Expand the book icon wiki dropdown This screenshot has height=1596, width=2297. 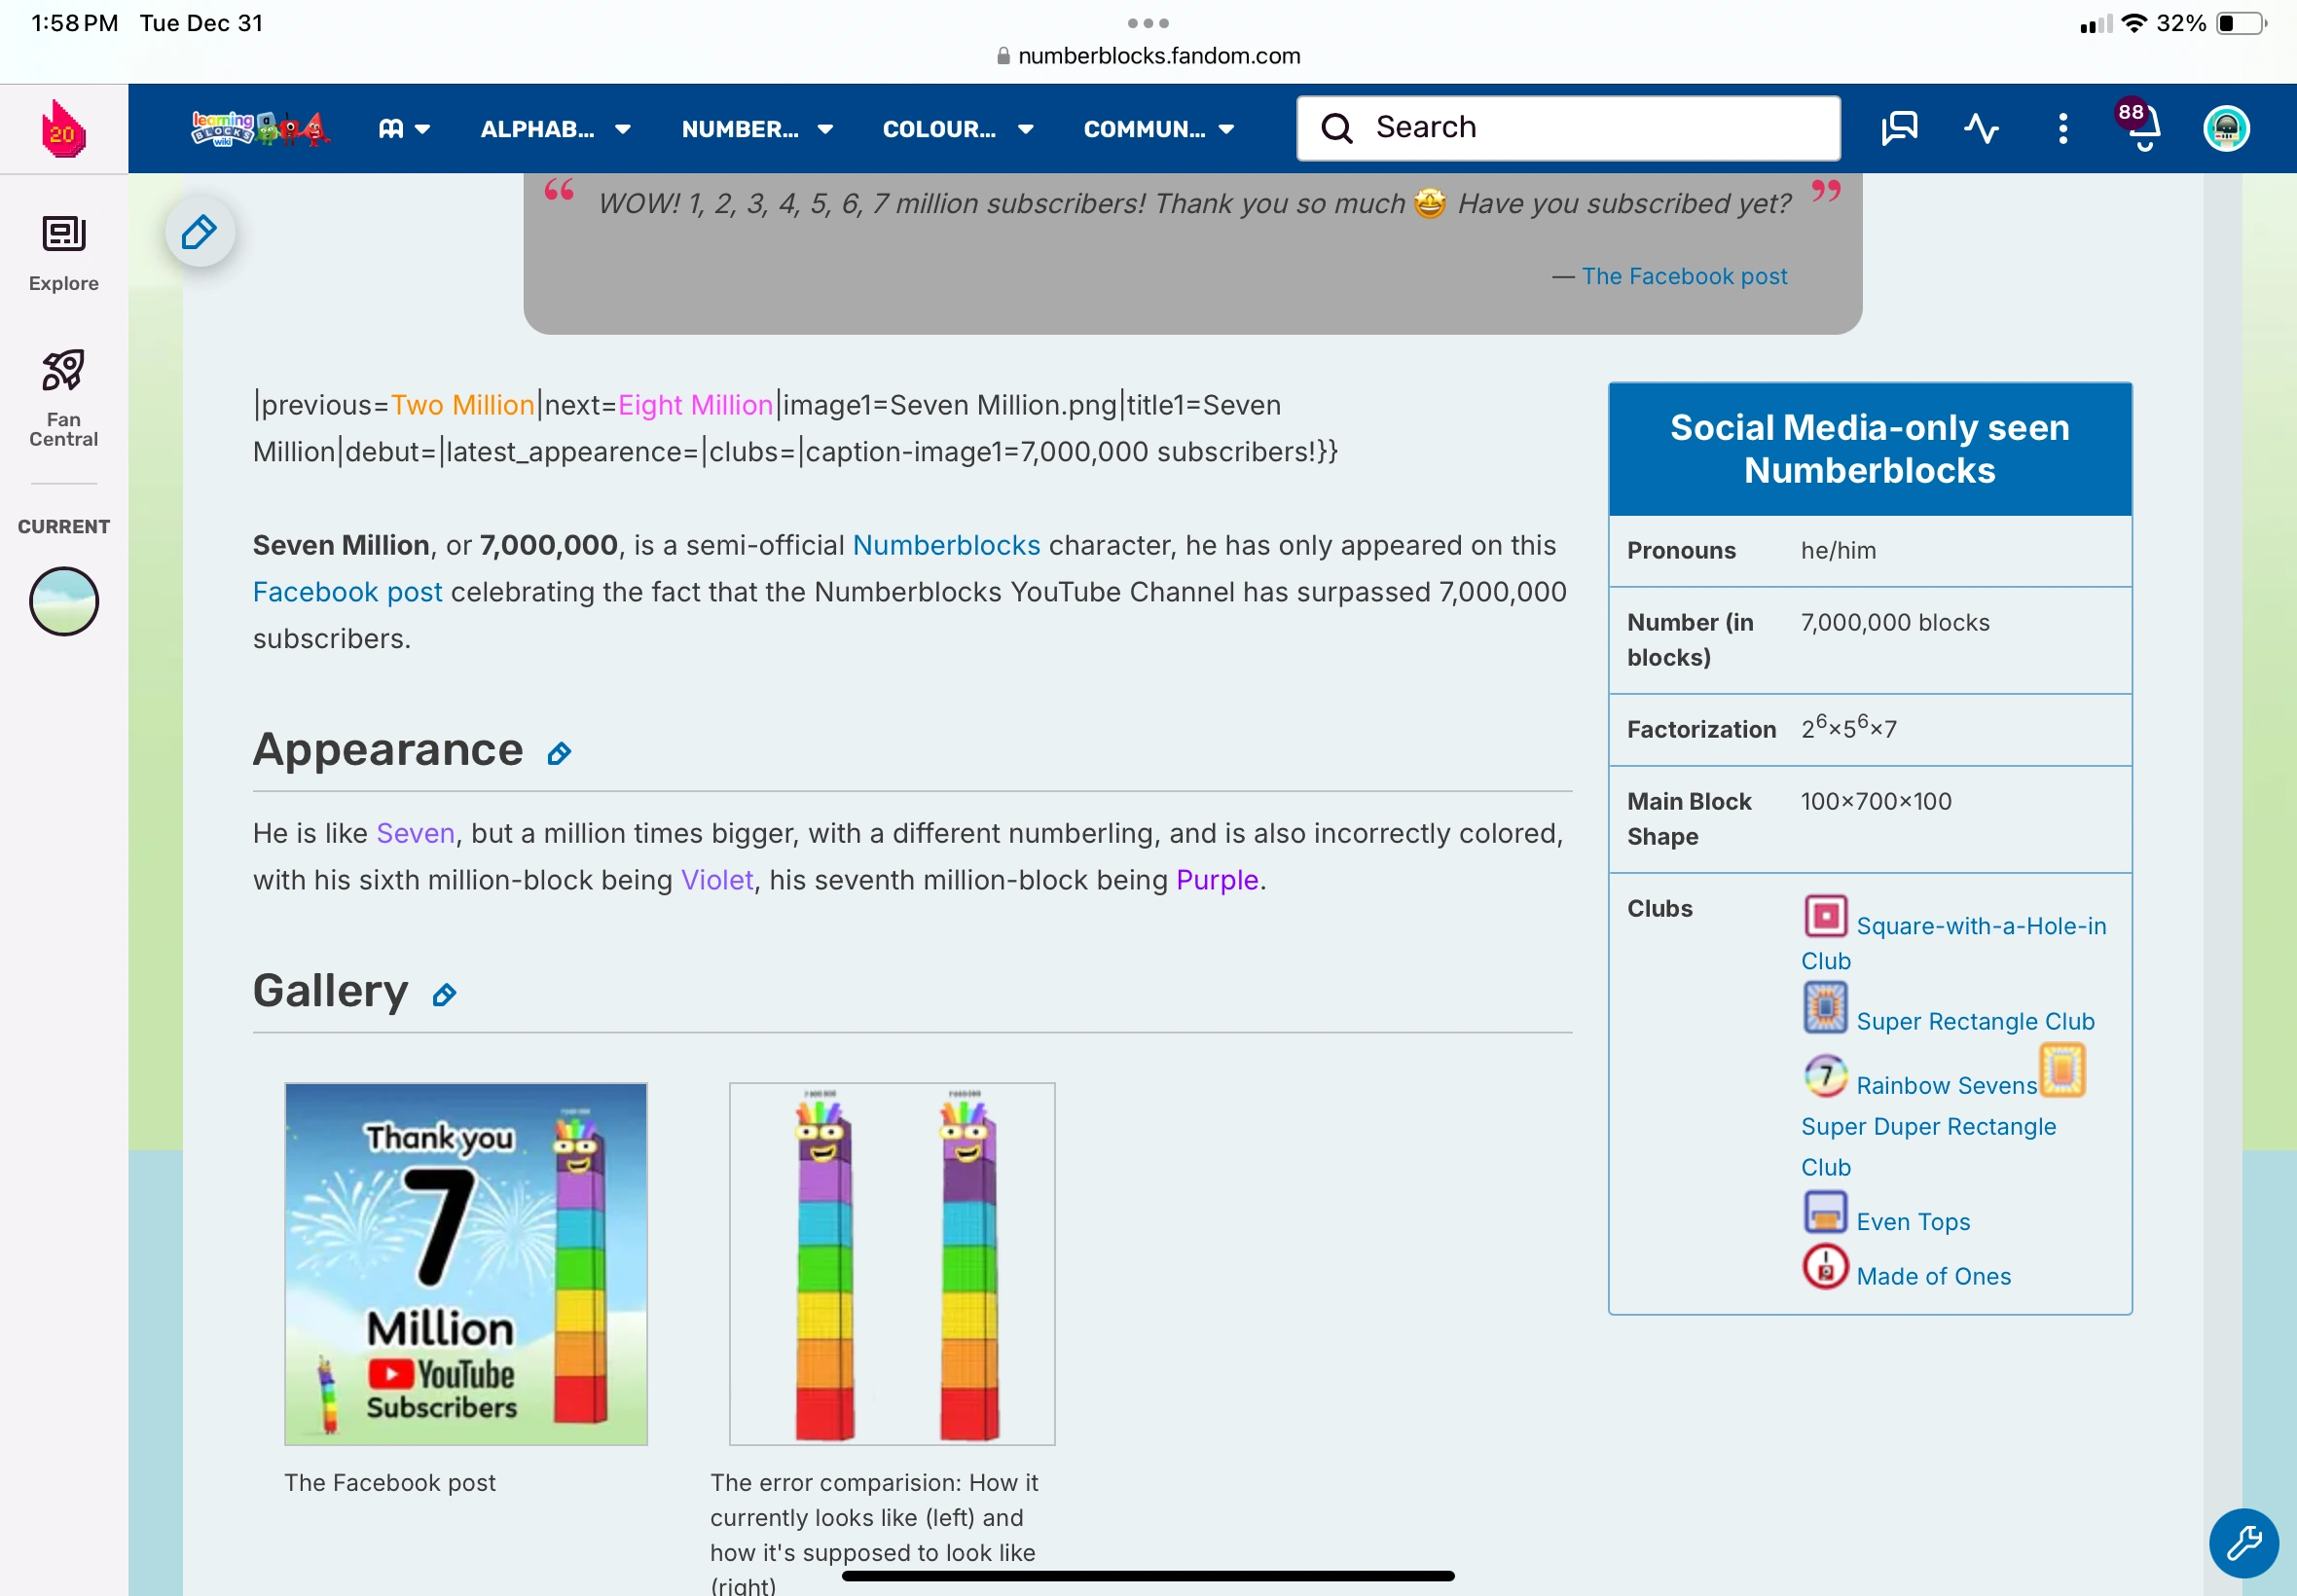click(404, 129)
